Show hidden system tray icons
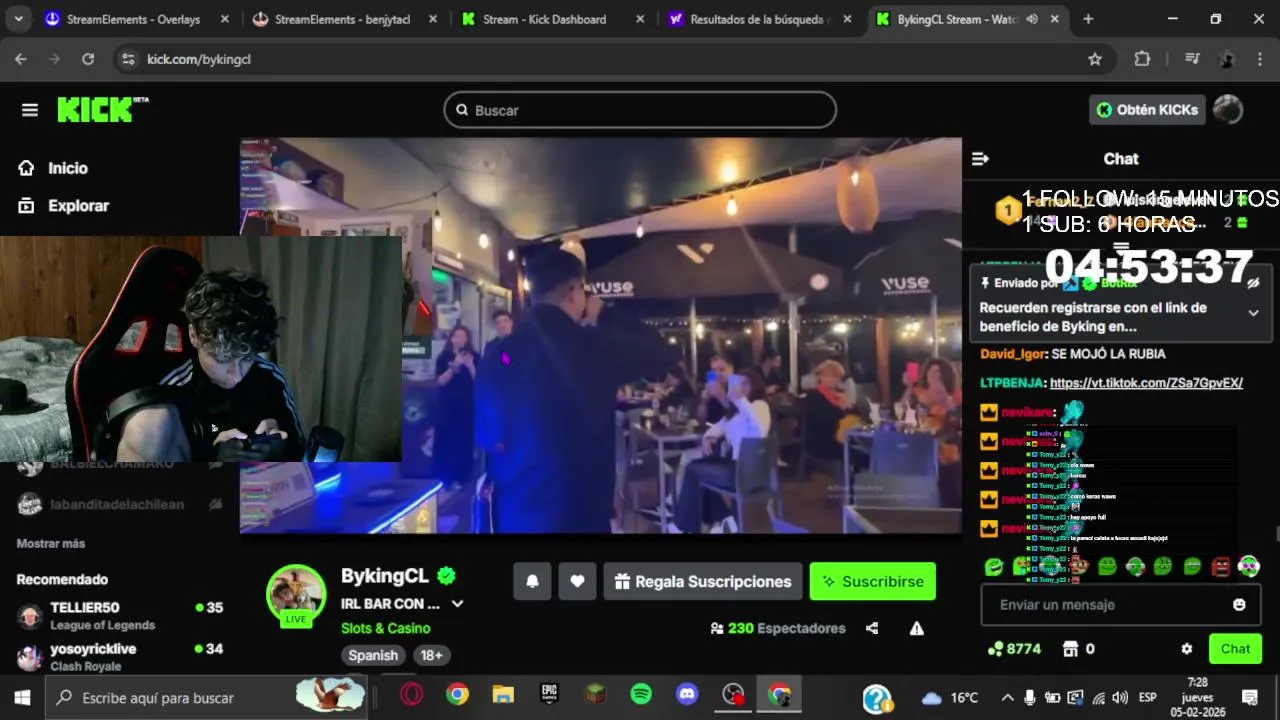Image resolution: width=1280 pixels, height=720 pixels. (1007, 697)
